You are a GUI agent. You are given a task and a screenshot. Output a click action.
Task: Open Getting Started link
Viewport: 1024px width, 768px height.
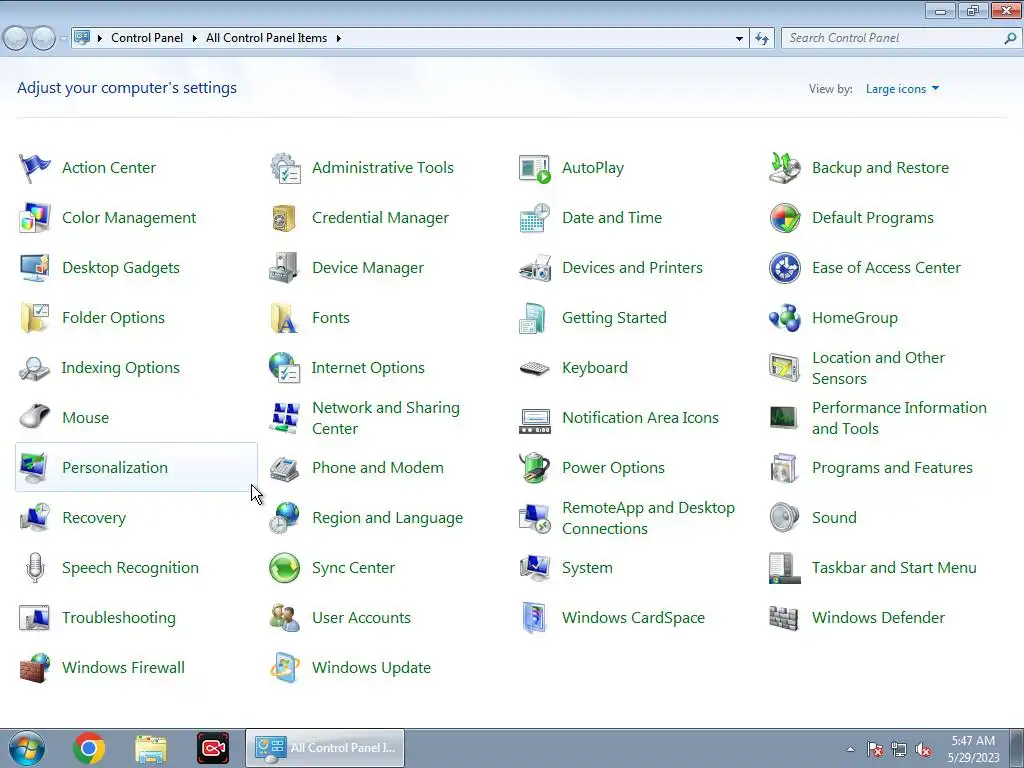tap(614, 318)
